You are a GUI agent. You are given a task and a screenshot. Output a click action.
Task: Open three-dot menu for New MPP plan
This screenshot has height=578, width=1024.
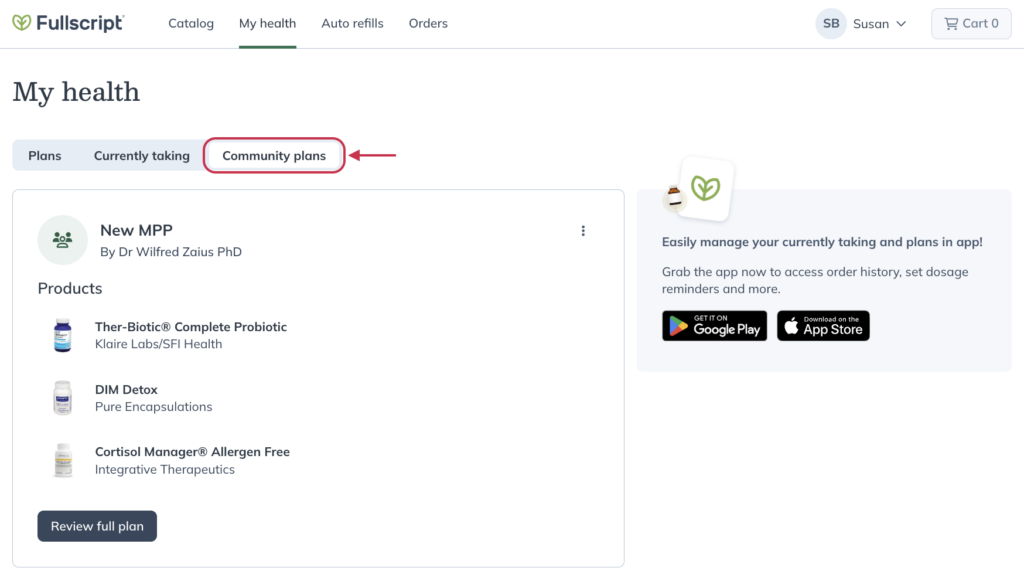(583, 231)
